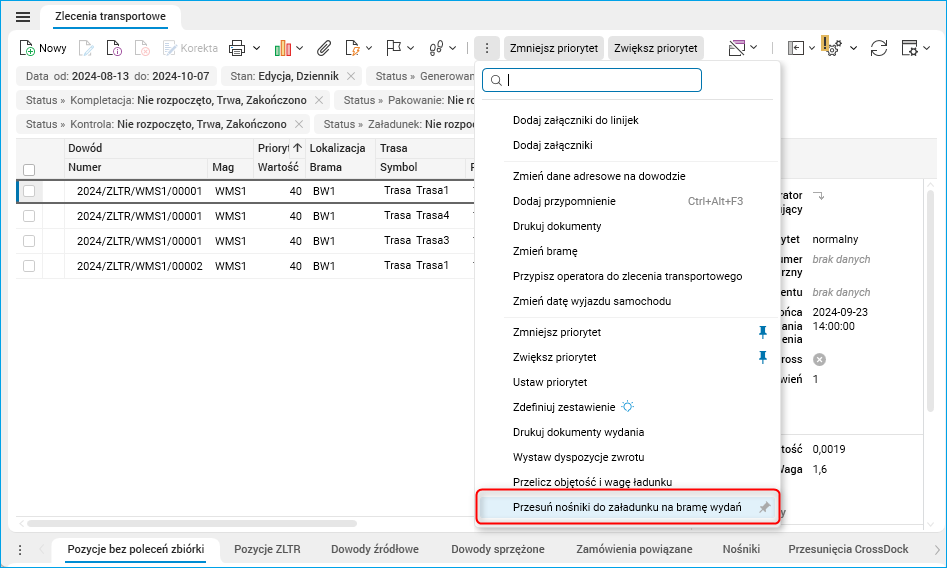The height and width of the screenshot is (568, 947).
Task: Click the Zmniejsz priorytet toolbar button
Action: click(x=554, y=48)
